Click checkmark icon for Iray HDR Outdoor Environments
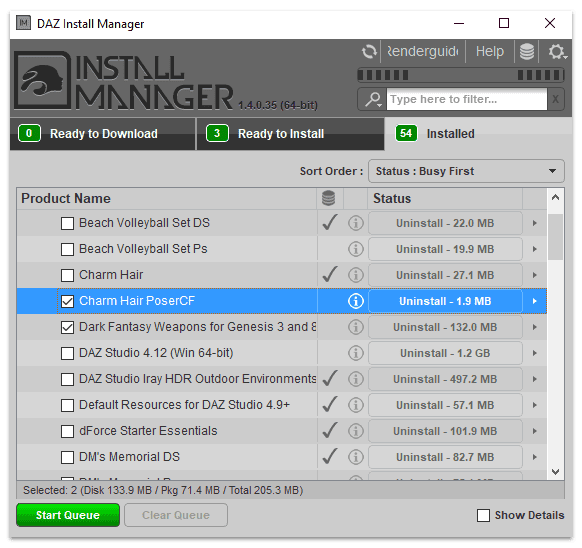582x548 pixels. point(330,378)
